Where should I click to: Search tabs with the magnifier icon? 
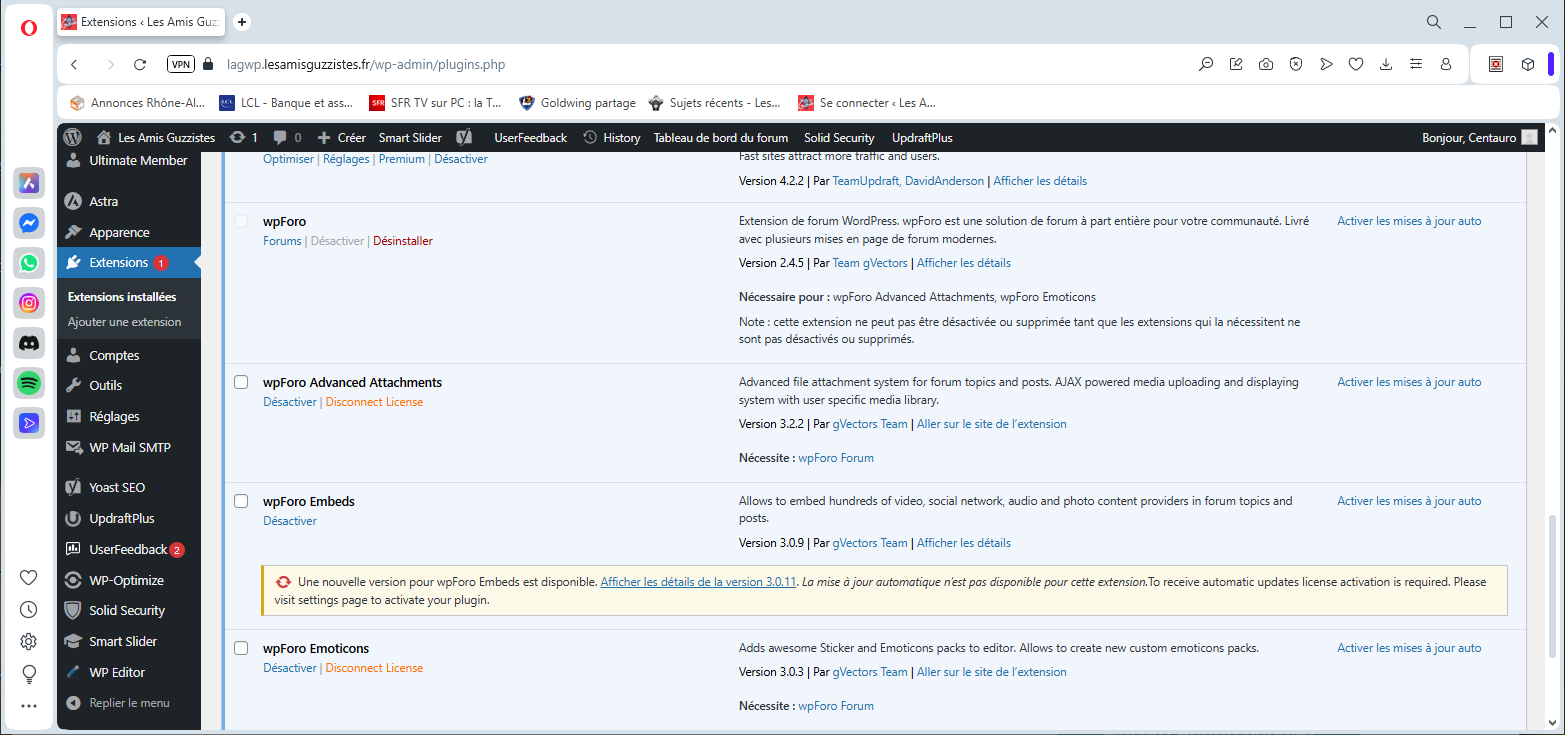(x=1434, y=22)
